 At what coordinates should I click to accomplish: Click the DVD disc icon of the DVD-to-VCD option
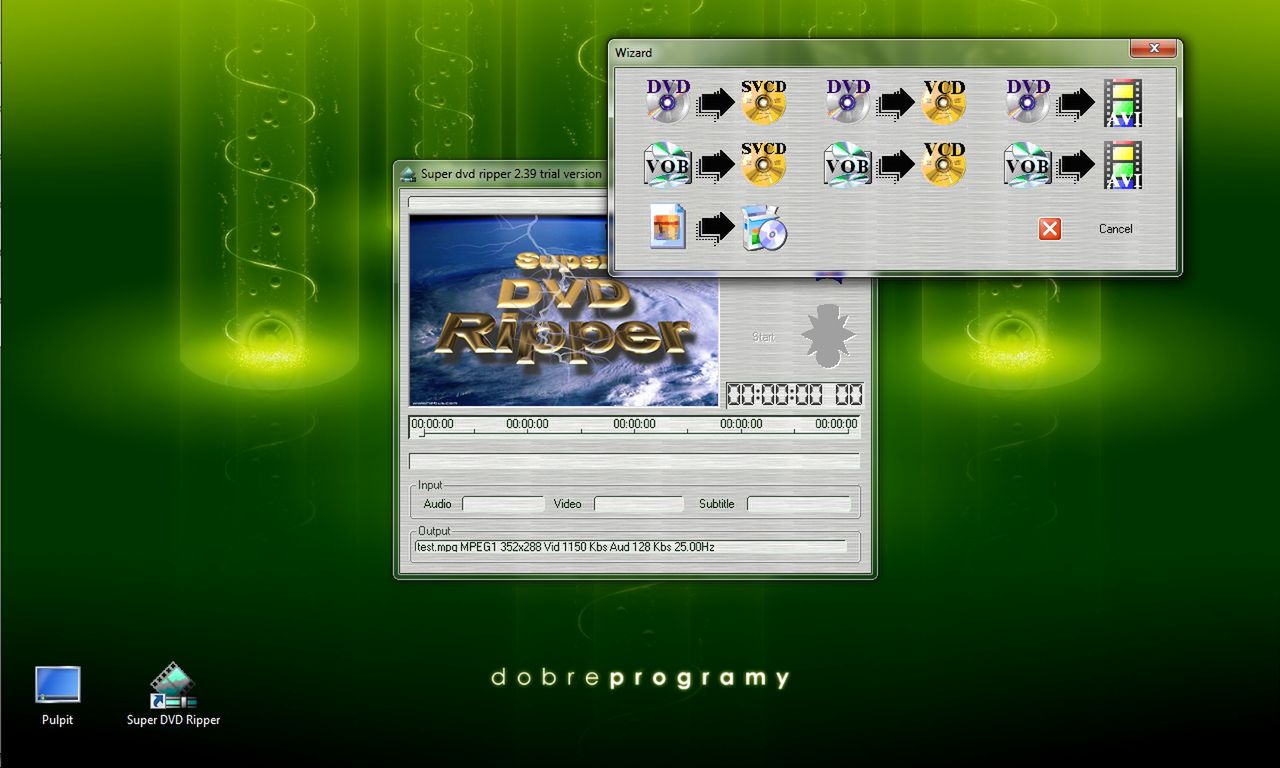tap(848, 101)
